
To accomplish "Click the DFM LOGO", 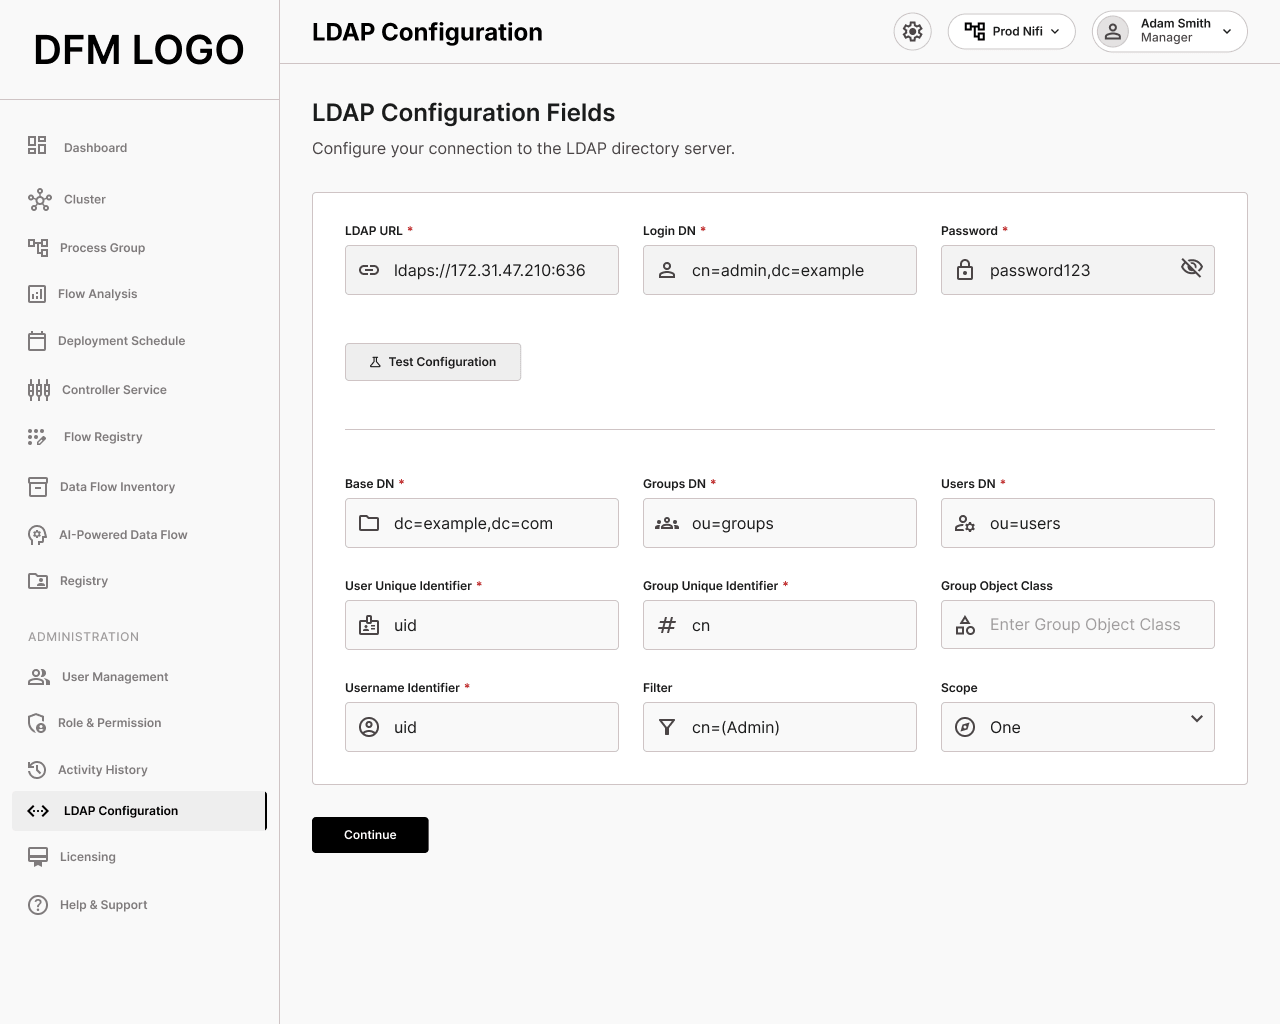I will click(x=139, y=50).
